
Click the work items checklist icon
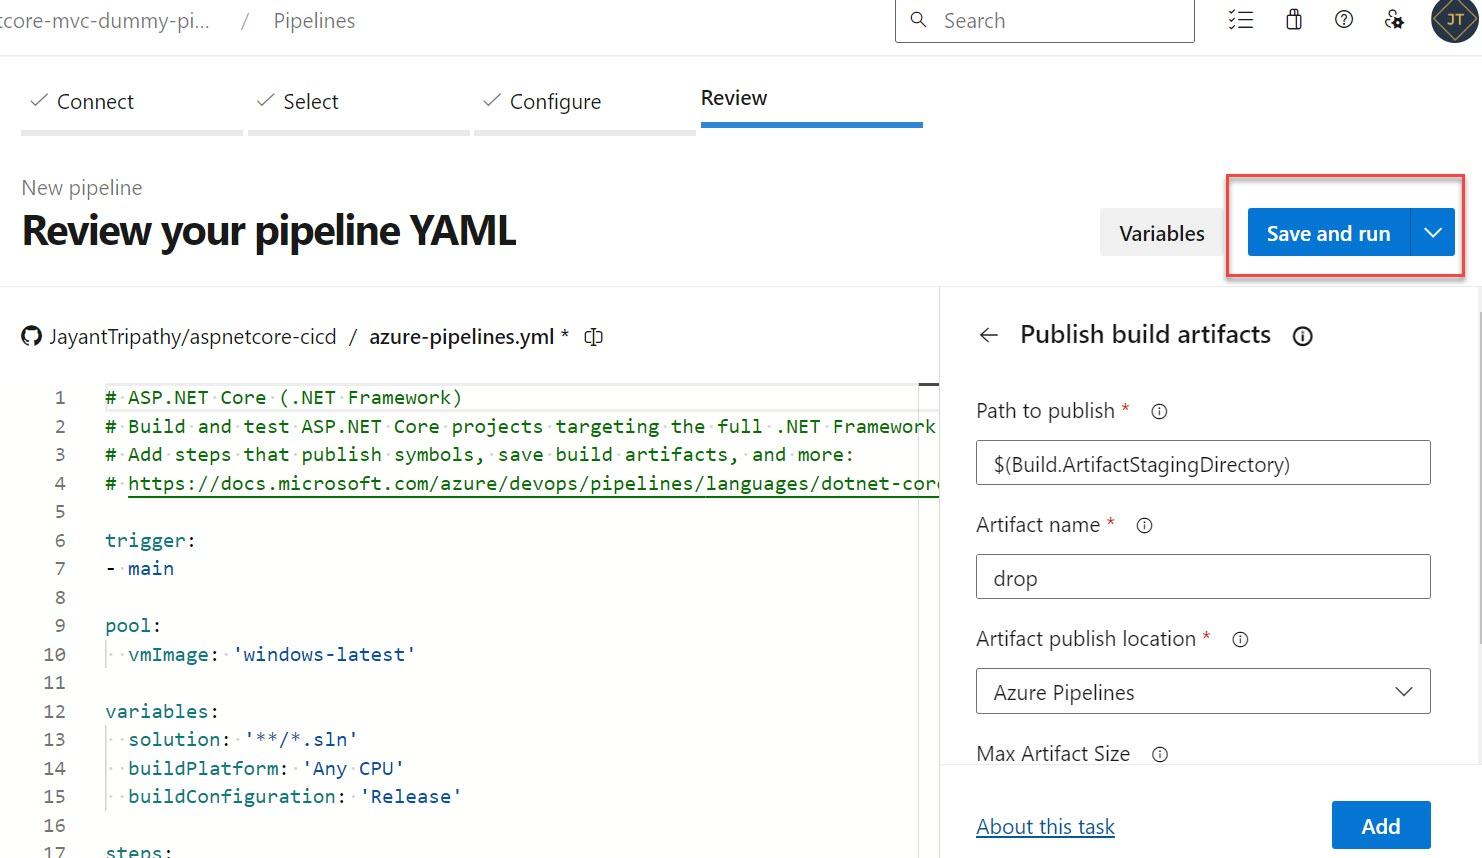[x=1241, y=20]
